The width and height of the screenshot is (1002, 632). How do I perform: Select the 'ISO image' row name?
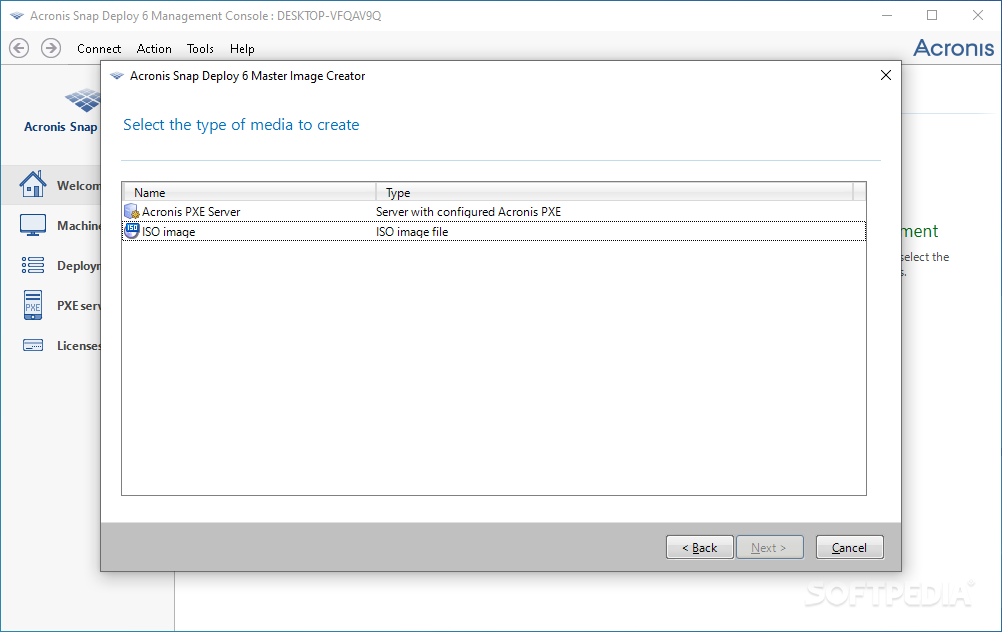pos(169,231)
